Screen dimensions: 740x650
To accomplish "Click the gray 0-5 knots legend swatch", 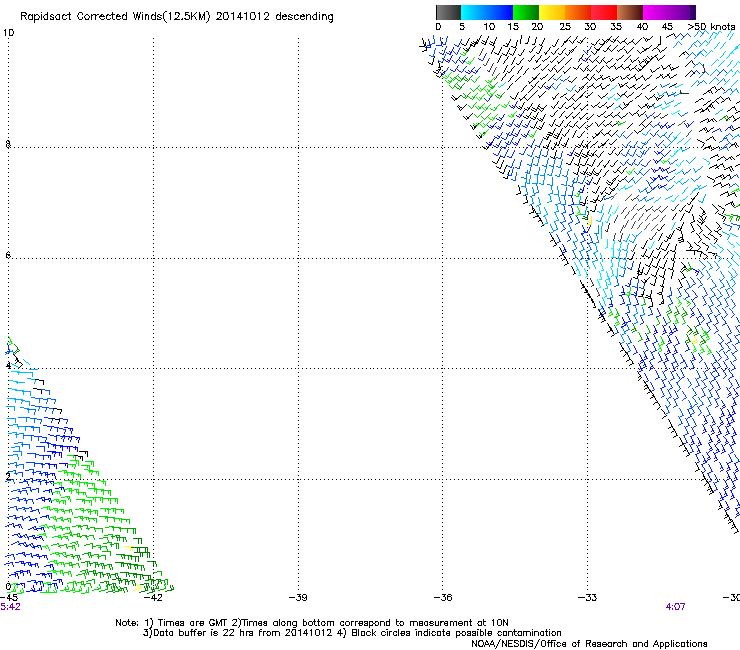I will 448,12.
